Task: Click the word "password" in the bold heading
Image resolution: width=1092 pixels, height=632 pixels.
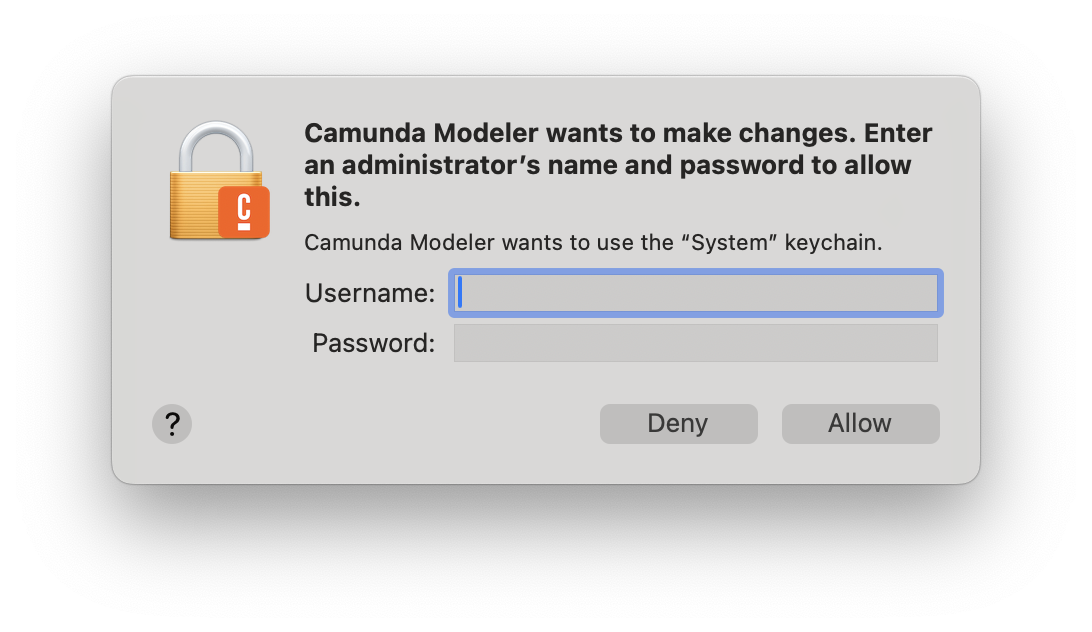Action: click(x=743, y=165)
